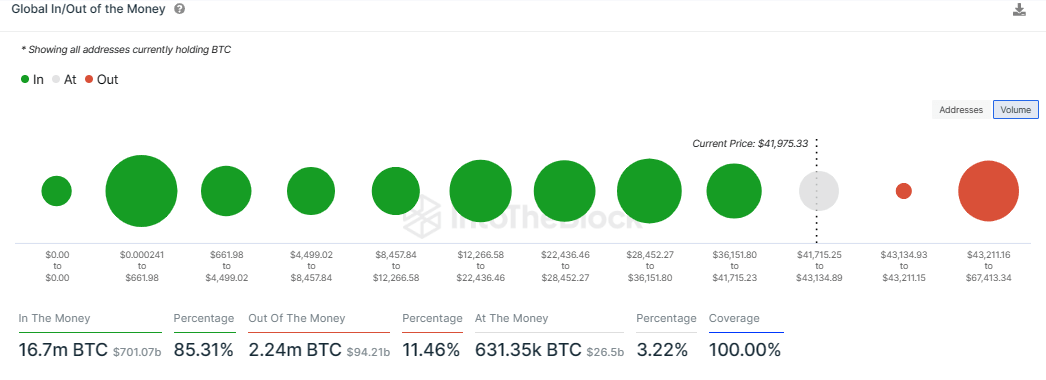The width and height of the screenshot is (1046, 380).
Task: Click the $661.98 to $4,499.02 bubble
Action: pos(226,191)
